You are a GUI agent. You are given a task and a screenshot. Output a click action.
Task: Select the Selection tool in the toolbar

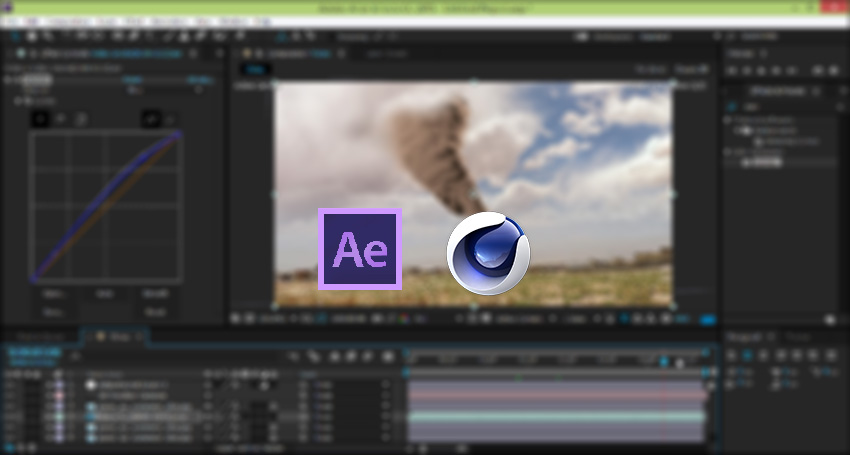point(16,36)
